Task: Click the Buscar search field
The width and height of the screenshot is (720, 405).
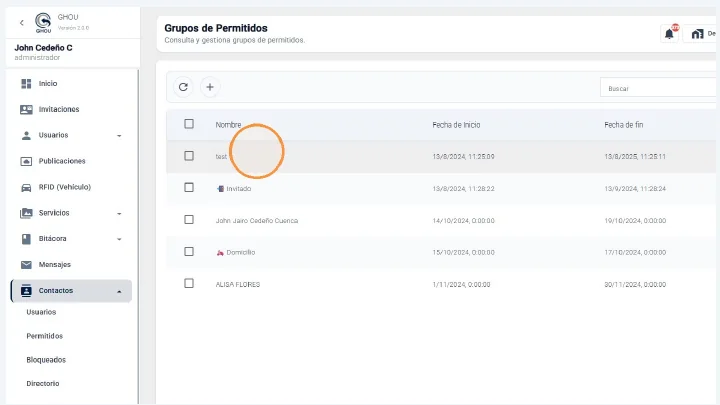Action: tap(658, 87)
